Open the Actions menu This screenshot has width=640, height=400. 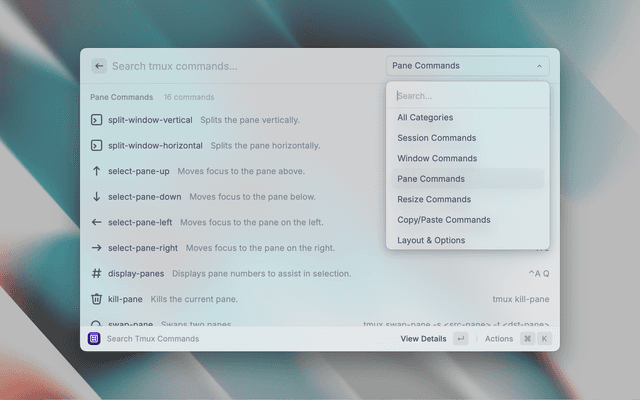point(498,339)
